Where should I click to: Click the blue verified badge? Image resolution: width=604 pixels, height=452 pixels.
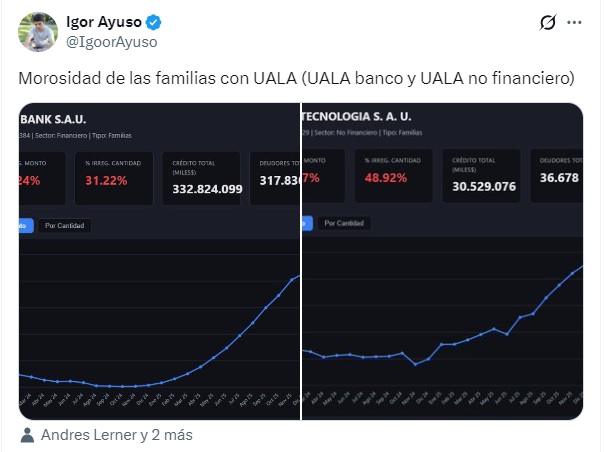click(x=156, y=22)
